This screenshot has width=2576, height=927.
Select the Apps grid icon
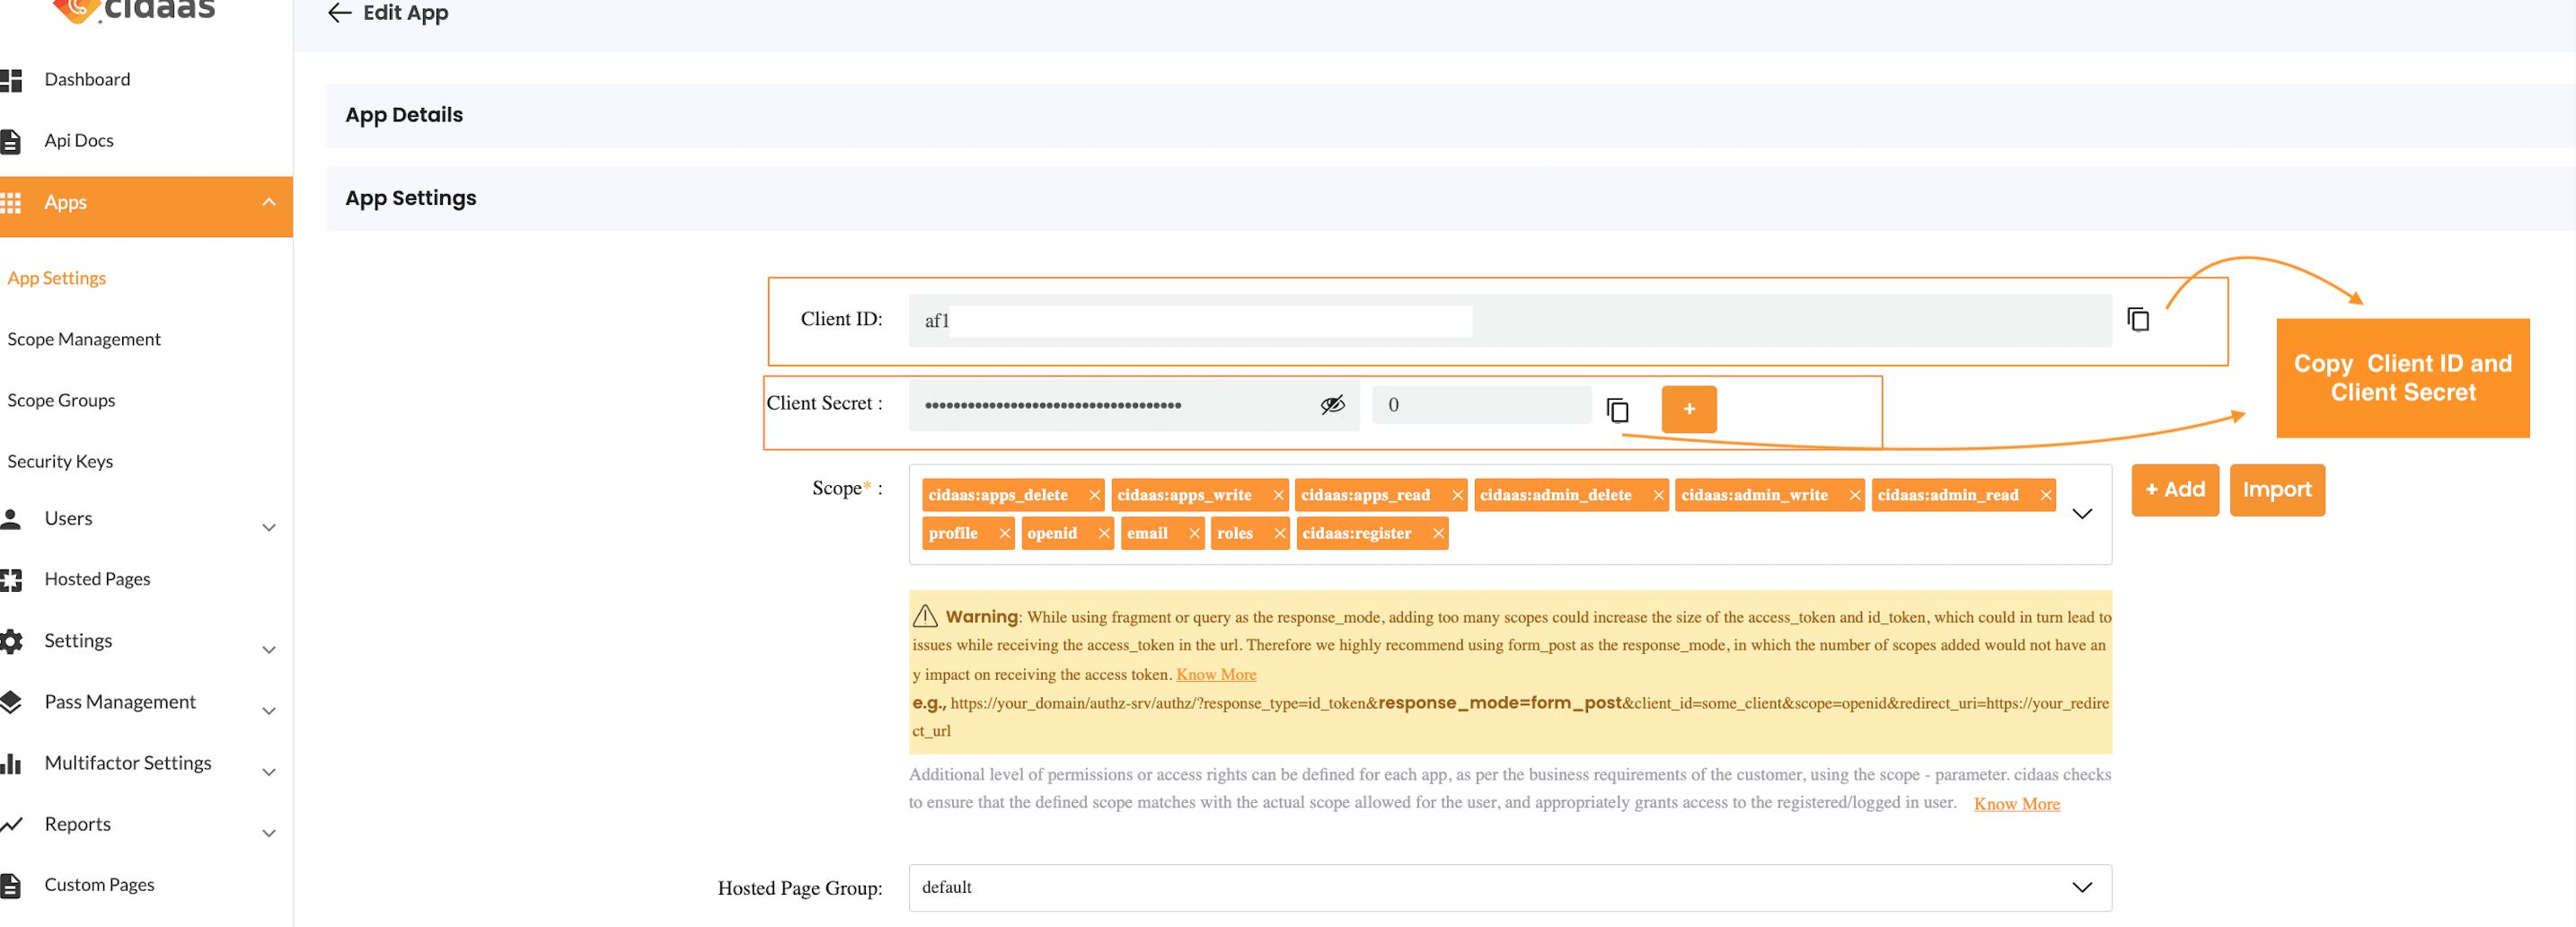coord(13,202)
